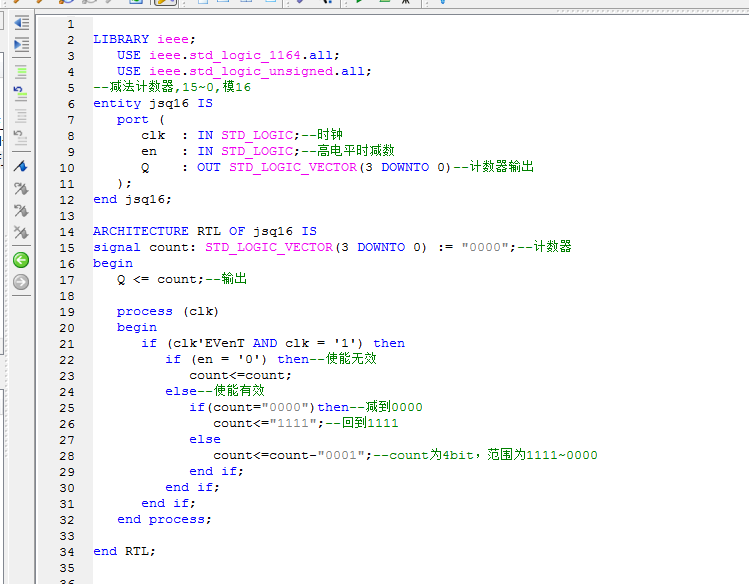Toggle bookmark with the blue flag icon
This screenshot has width=749, height=584.
tap(20, 165)
